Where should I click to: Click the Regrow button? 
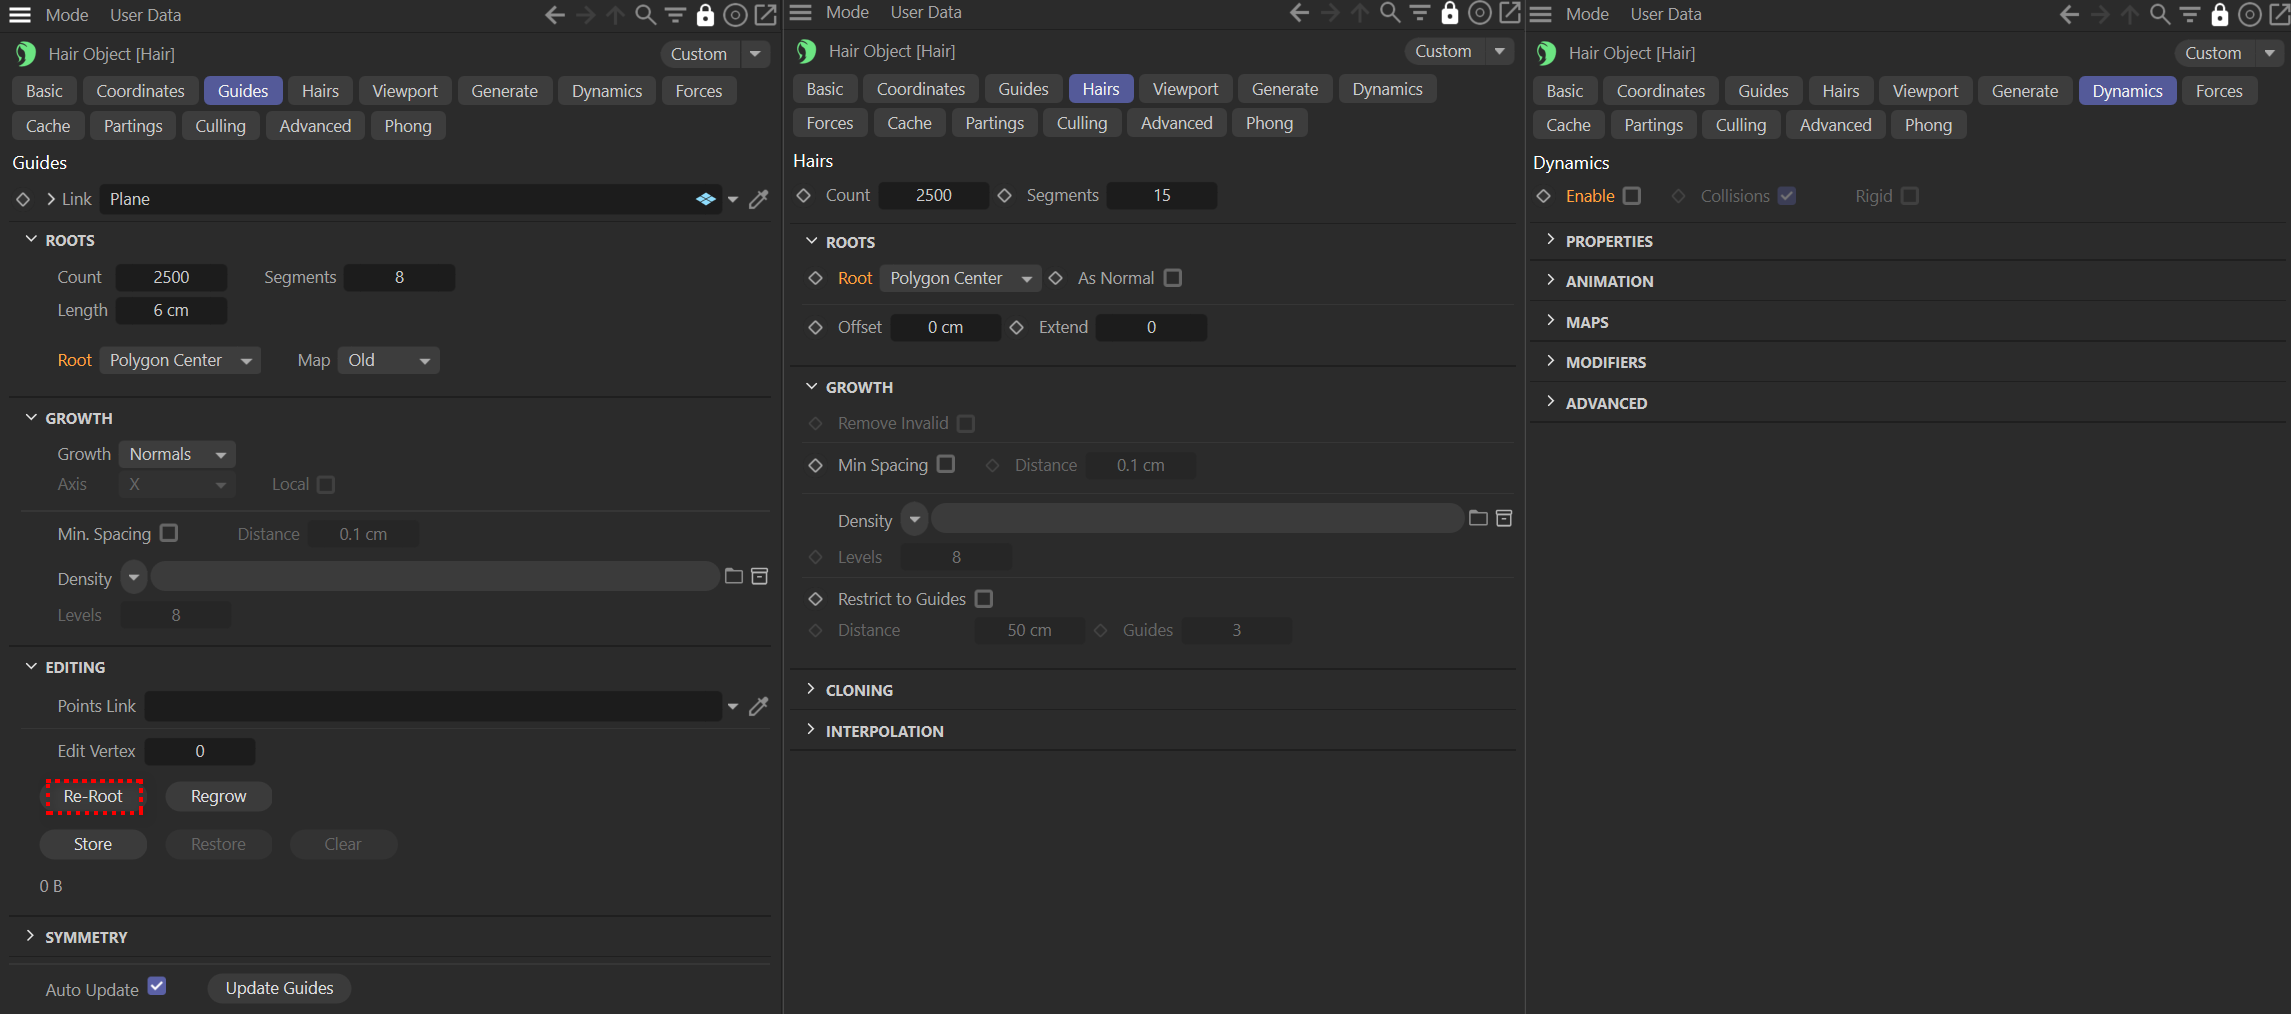218,796
